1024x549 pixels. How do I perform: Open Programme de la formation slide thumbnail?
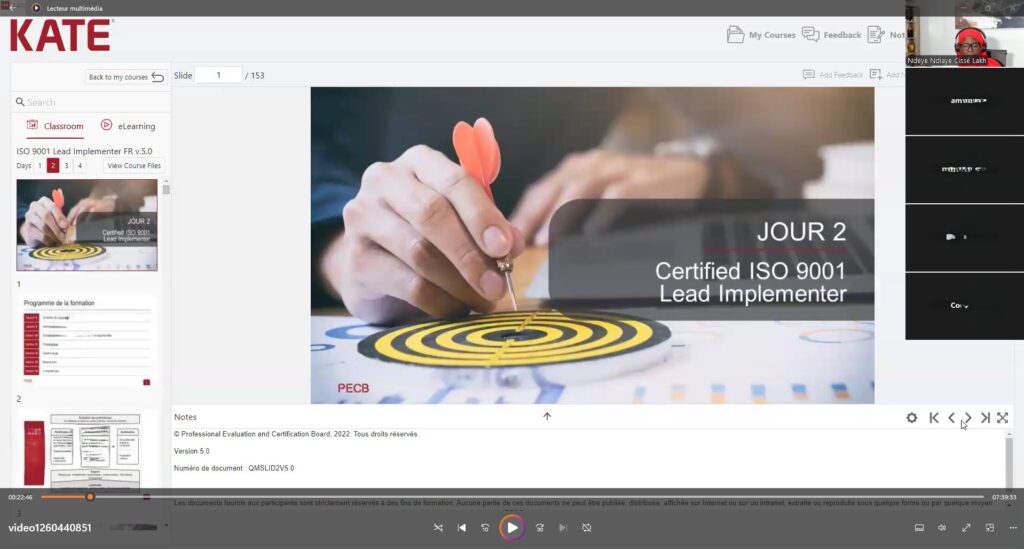pyautogui.click(x=87, y=341)
